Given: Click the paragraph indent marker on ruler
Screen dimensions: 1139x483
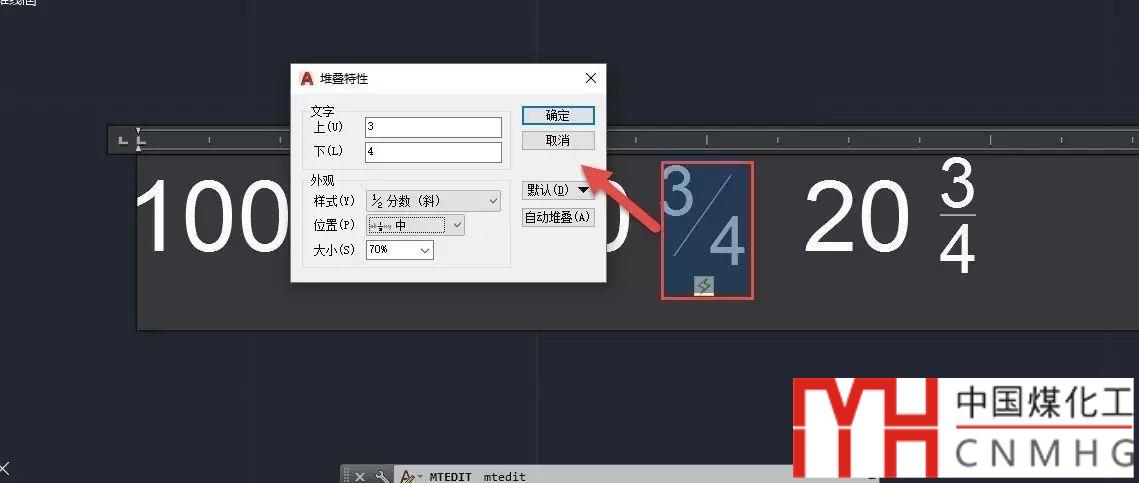Looking at the screenshot, I should coord(139,147).
